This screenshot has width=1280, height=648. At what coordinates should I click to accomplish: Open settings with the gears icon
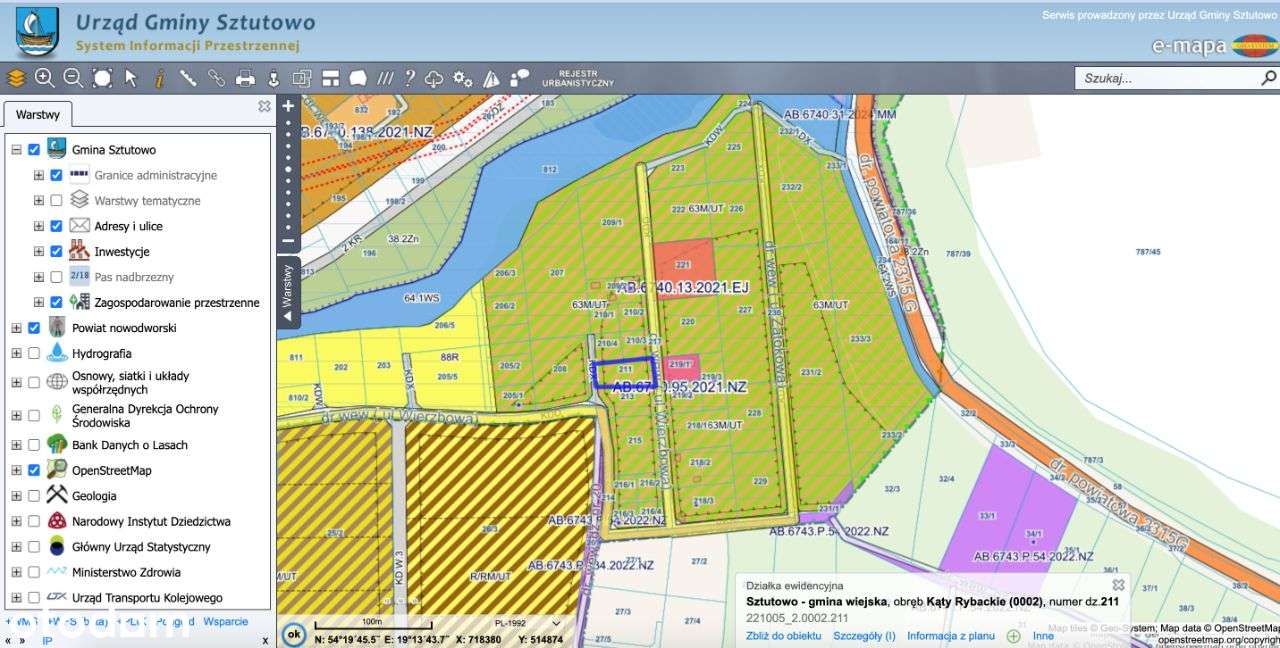(x=462, y=78)
